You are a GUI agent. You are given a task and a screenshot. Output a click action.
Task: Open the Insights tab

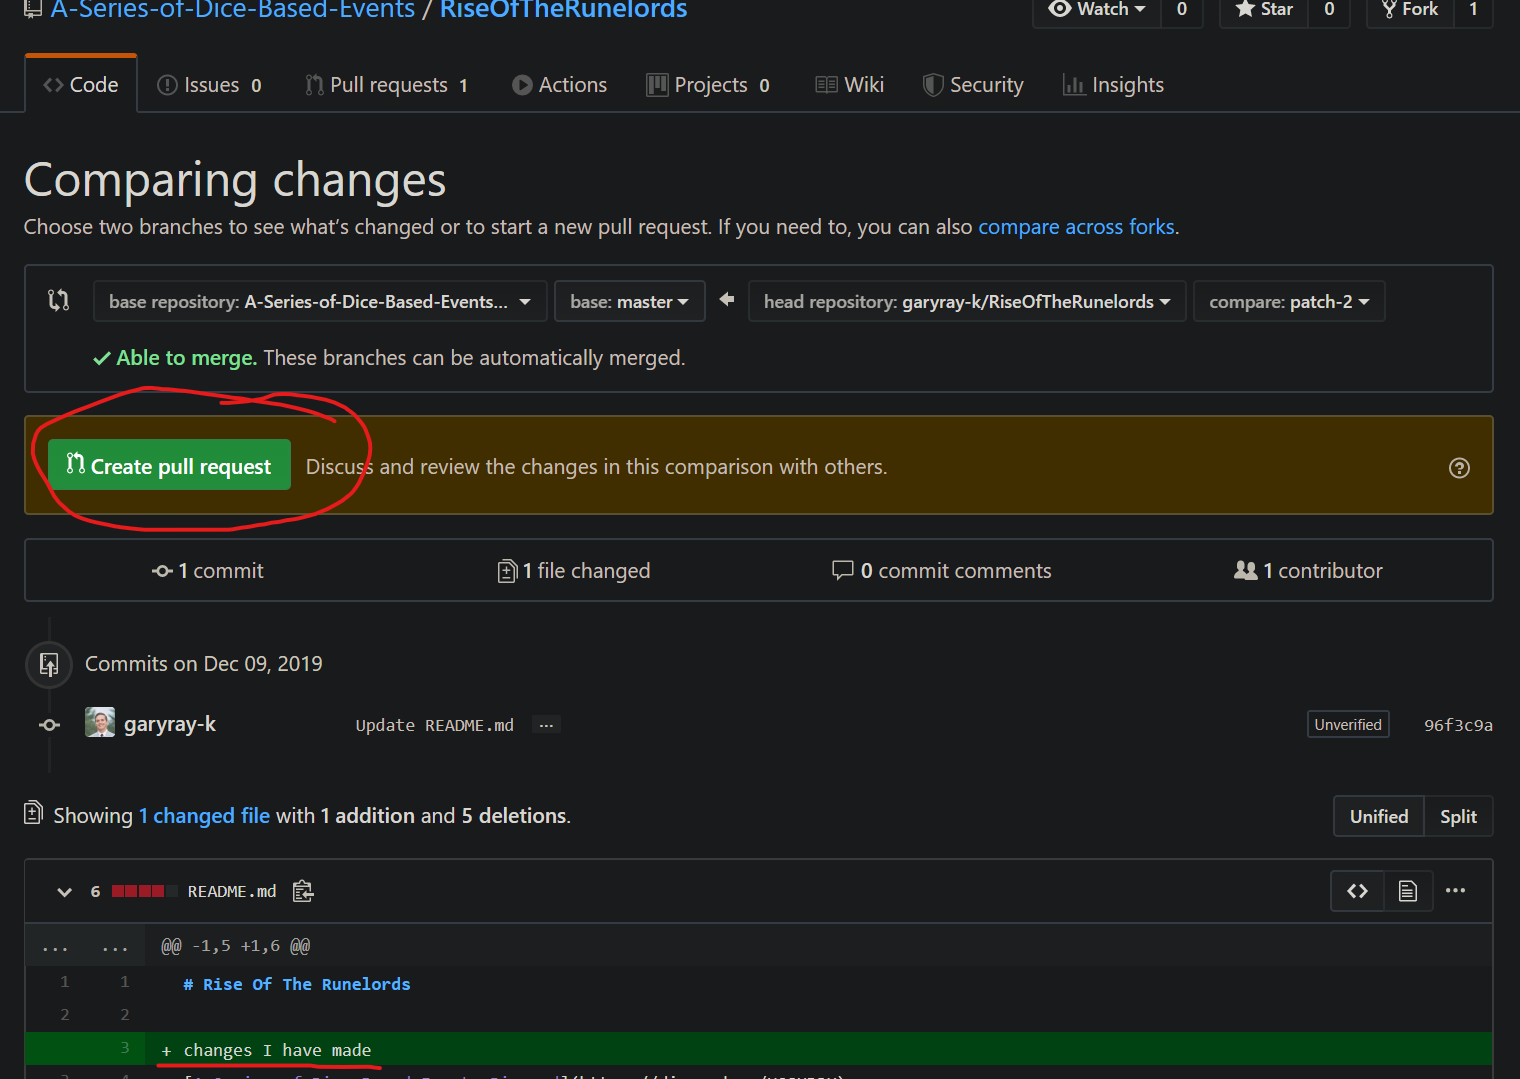click(x=1113, y=85)
